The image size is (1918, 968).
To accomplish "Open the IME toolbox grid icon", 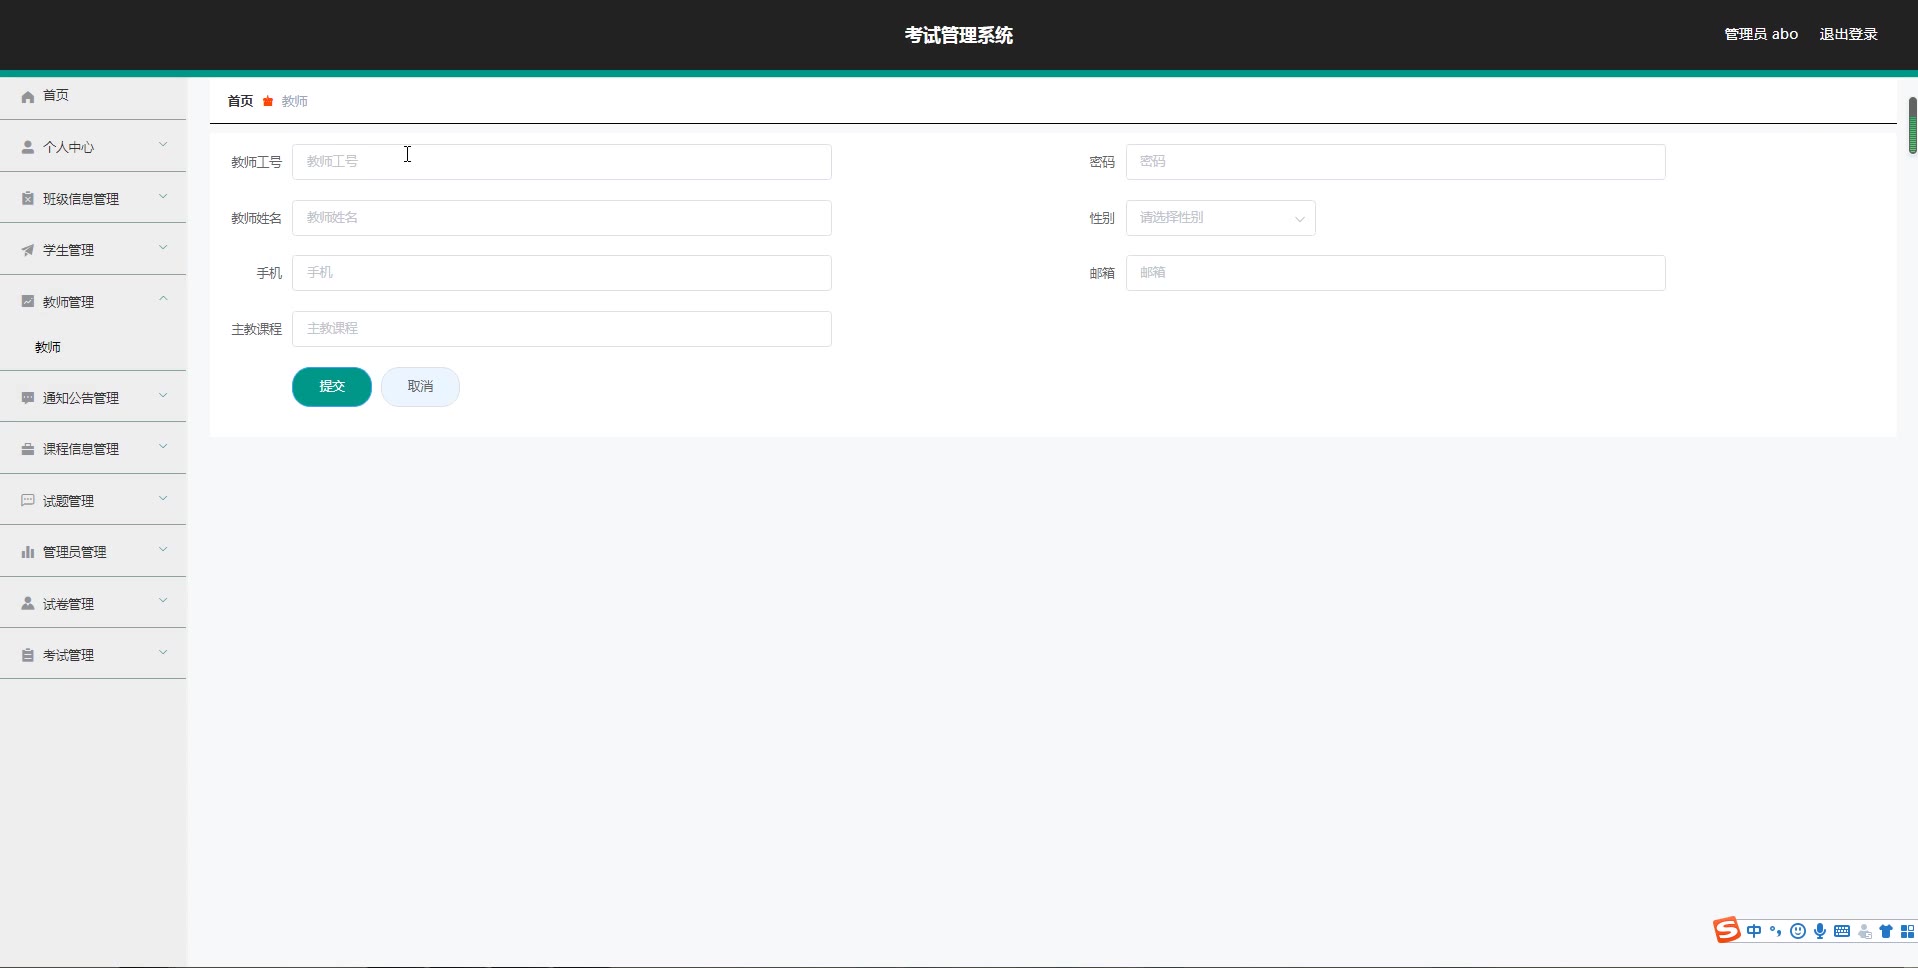I will click(x=1907, y=931).
